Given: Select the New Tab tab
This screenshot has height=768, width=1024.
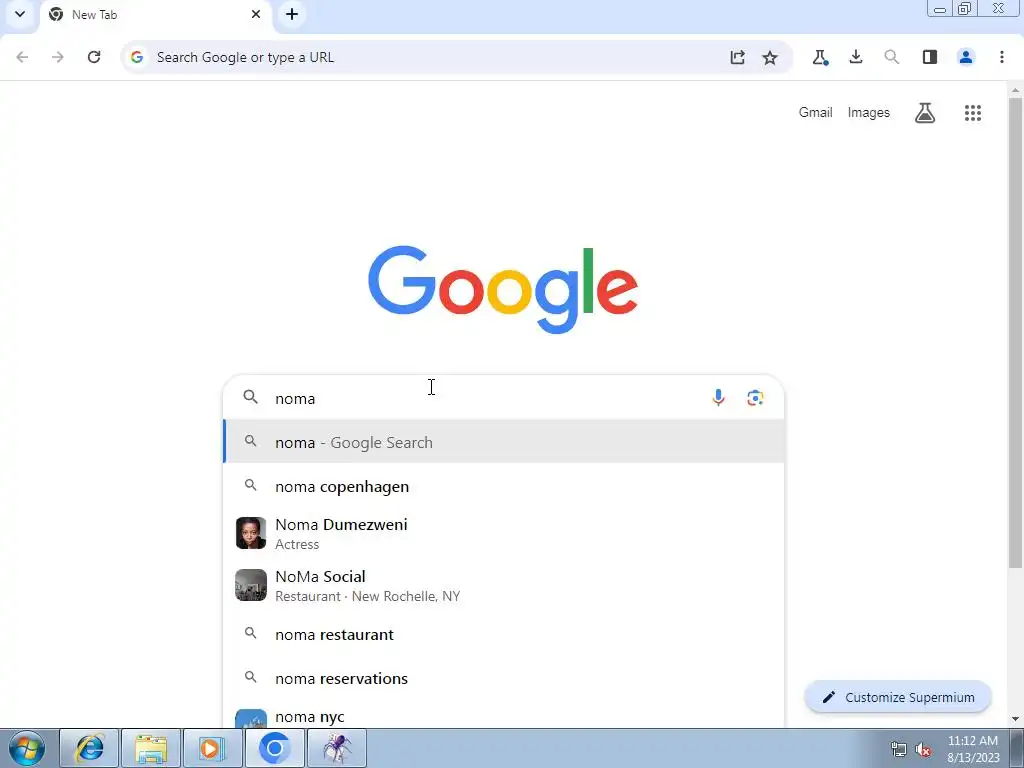Looking at the screenshot, I should pos(155,14).
